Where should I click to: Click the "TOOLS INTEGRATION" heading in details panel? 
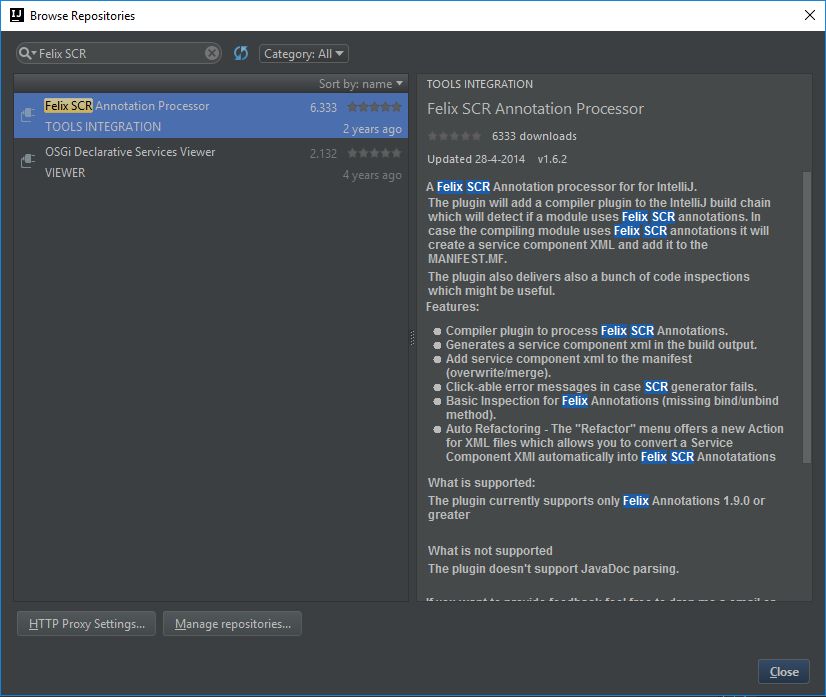pyautogui.click(x=479, y=84)
